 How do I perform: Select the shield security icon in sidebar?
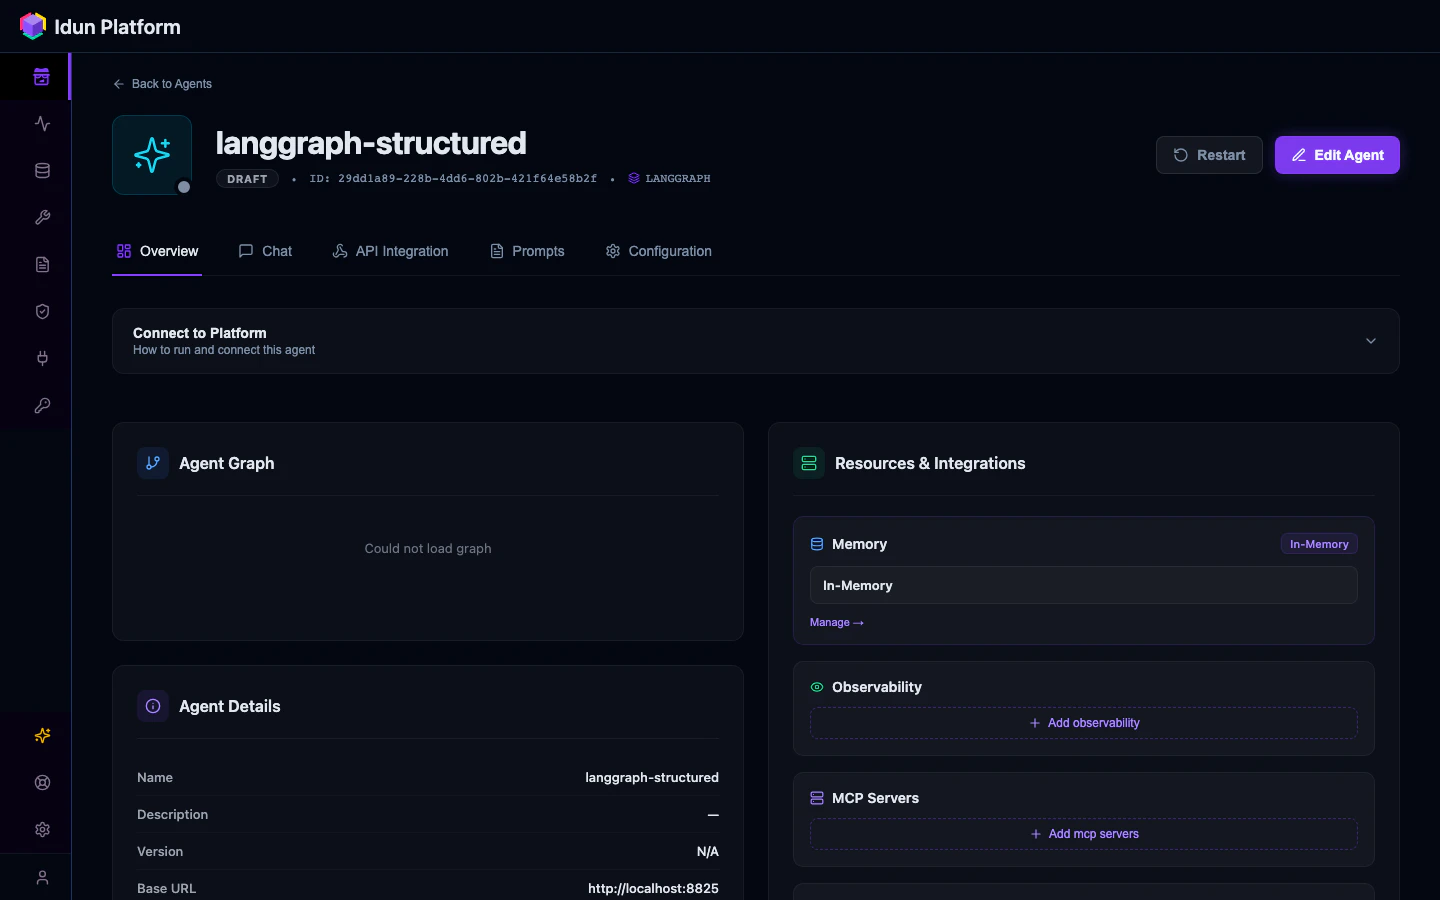[x=41, y=311]
